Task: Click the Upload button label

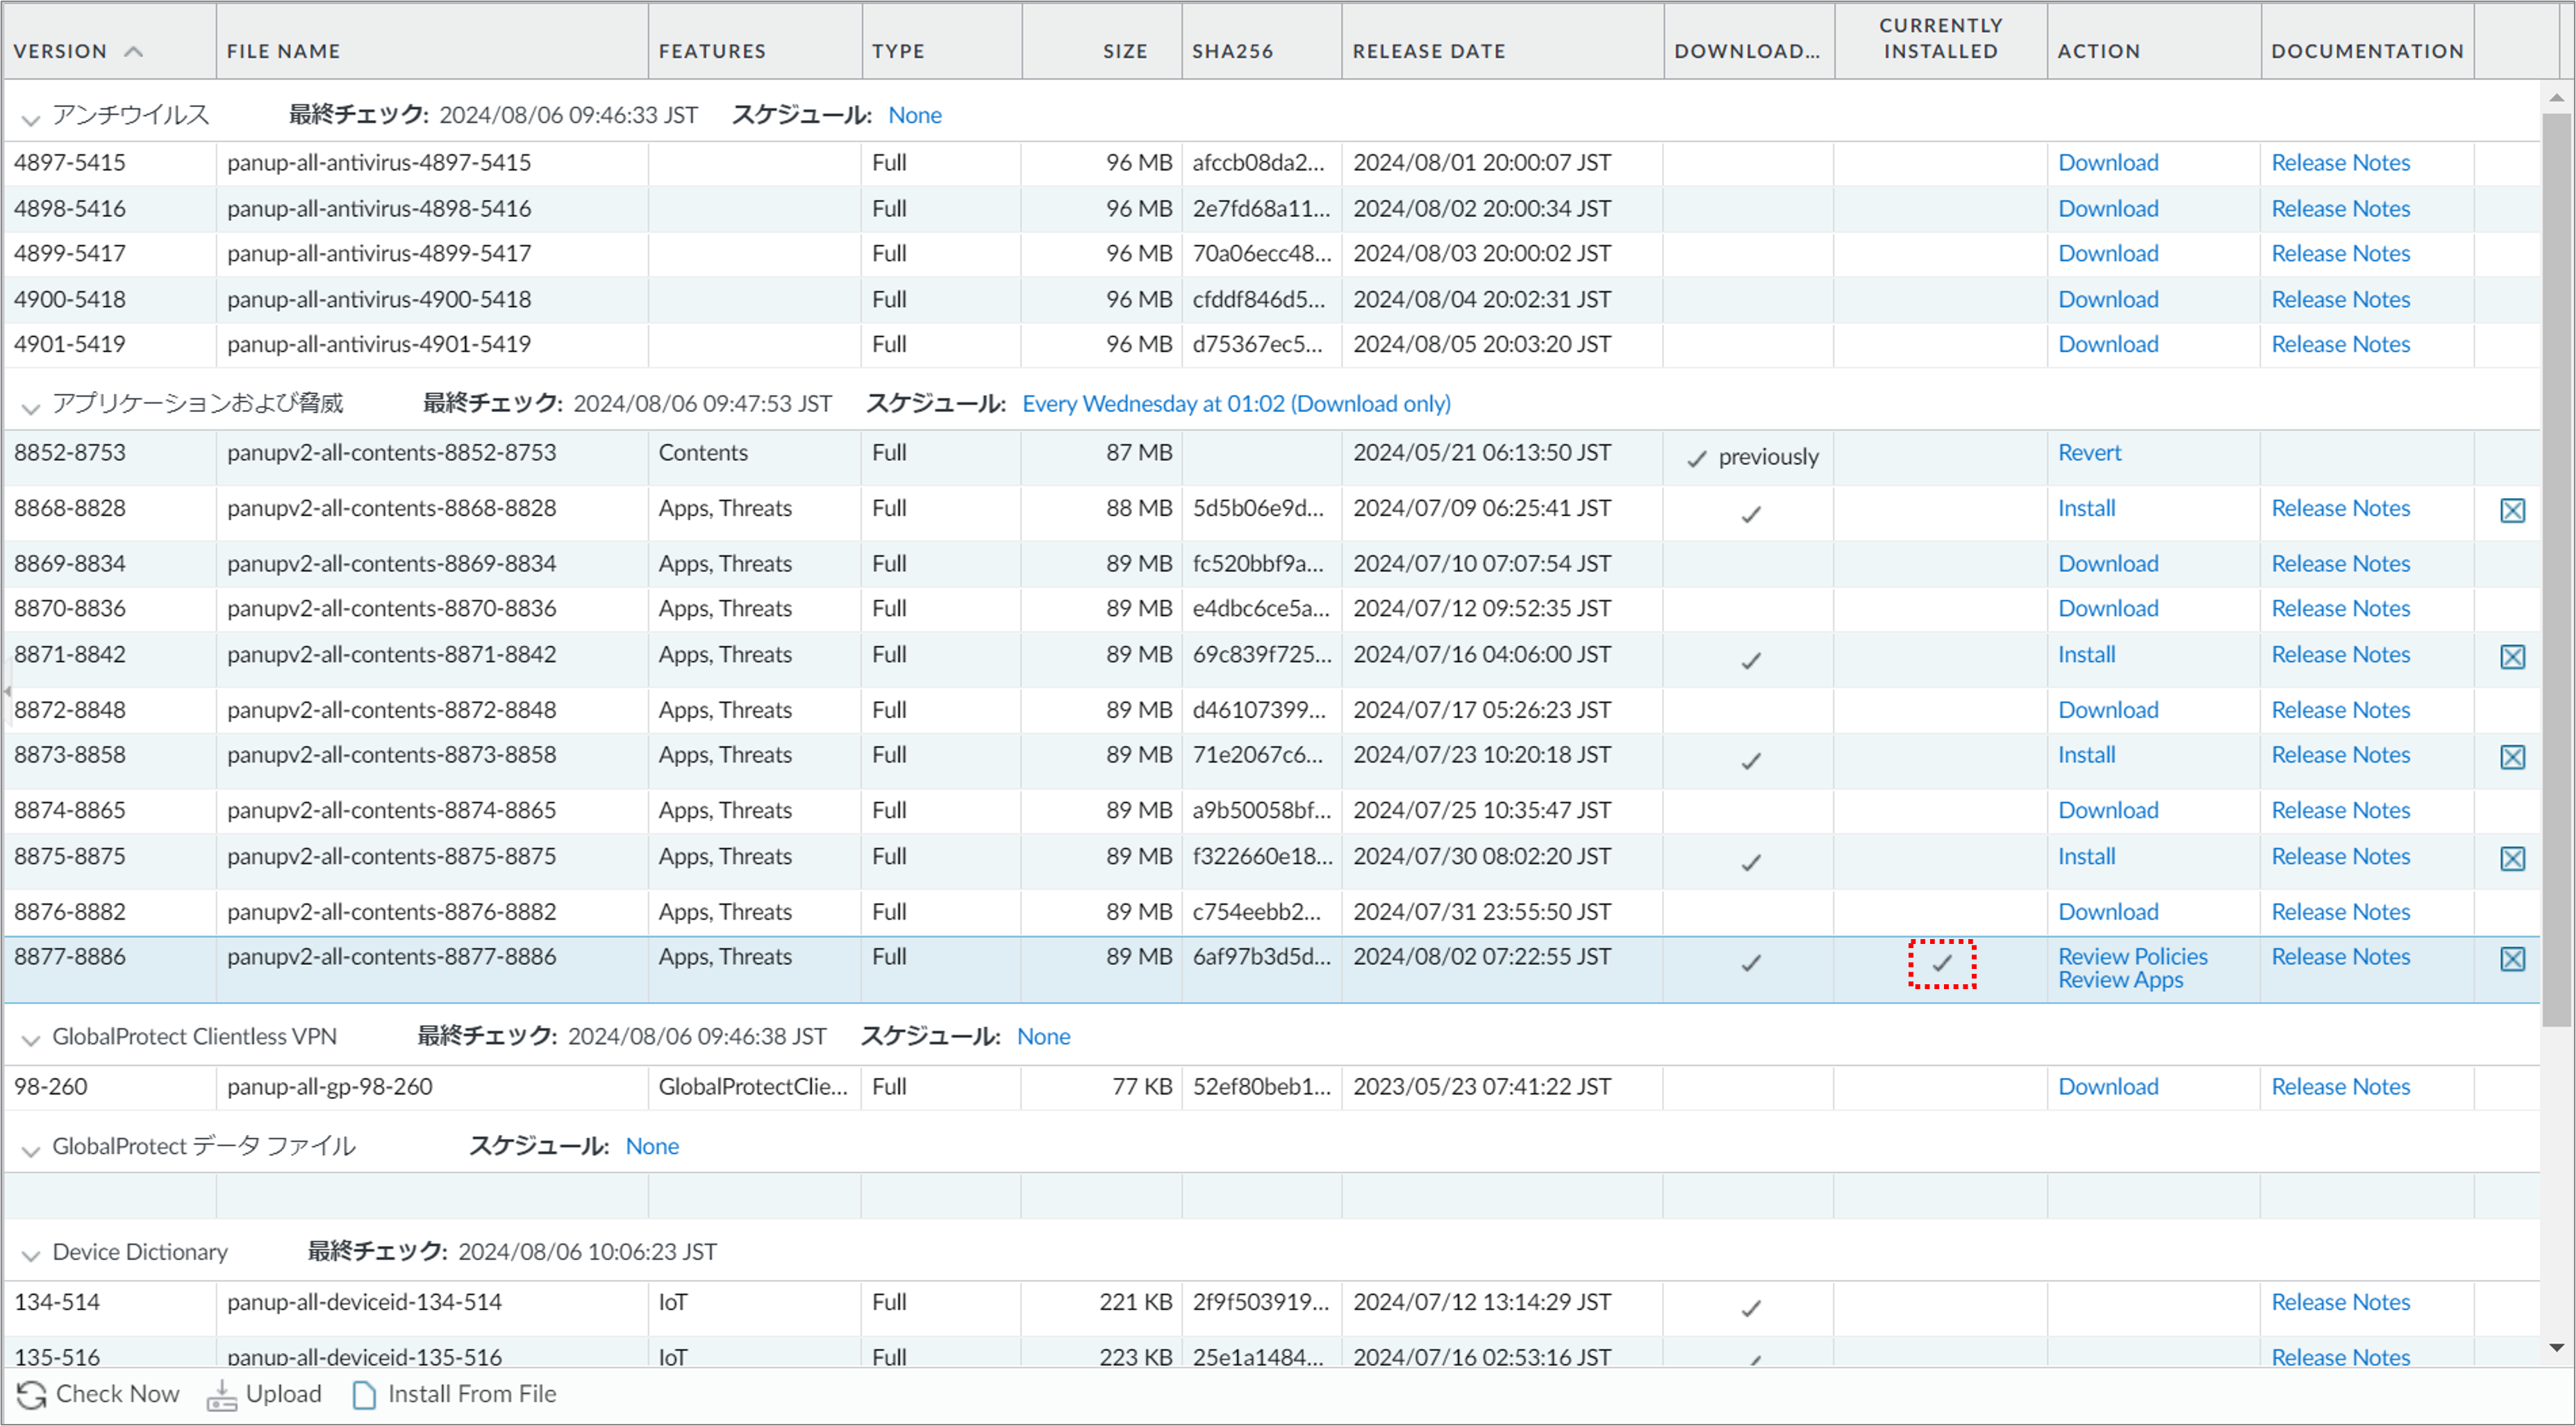Action: click(283, 1394)
